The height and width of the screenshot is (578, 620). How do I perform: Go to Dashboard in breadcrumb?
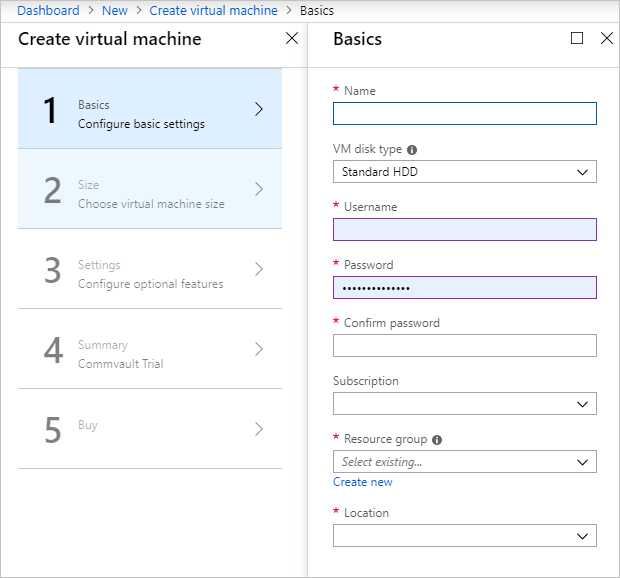pos(48,11)
